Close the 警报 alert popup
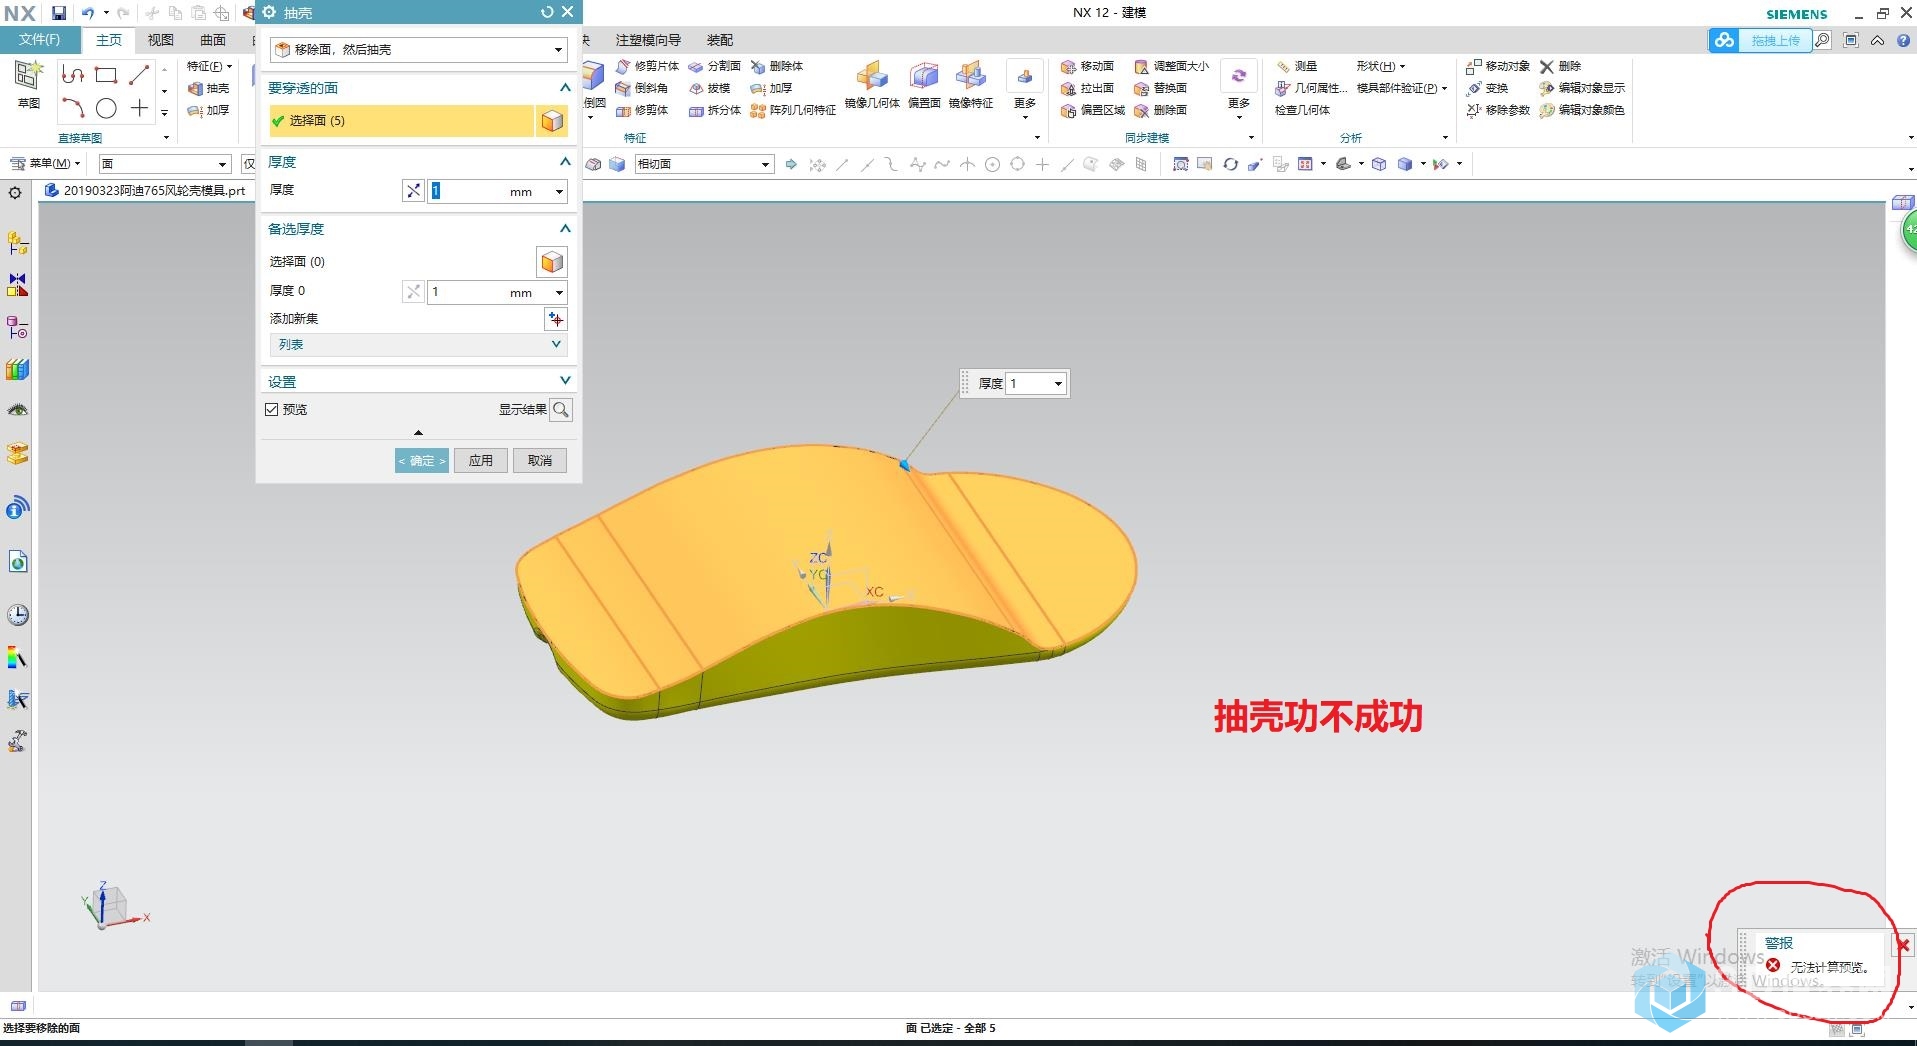 (x=1903, y=945)
